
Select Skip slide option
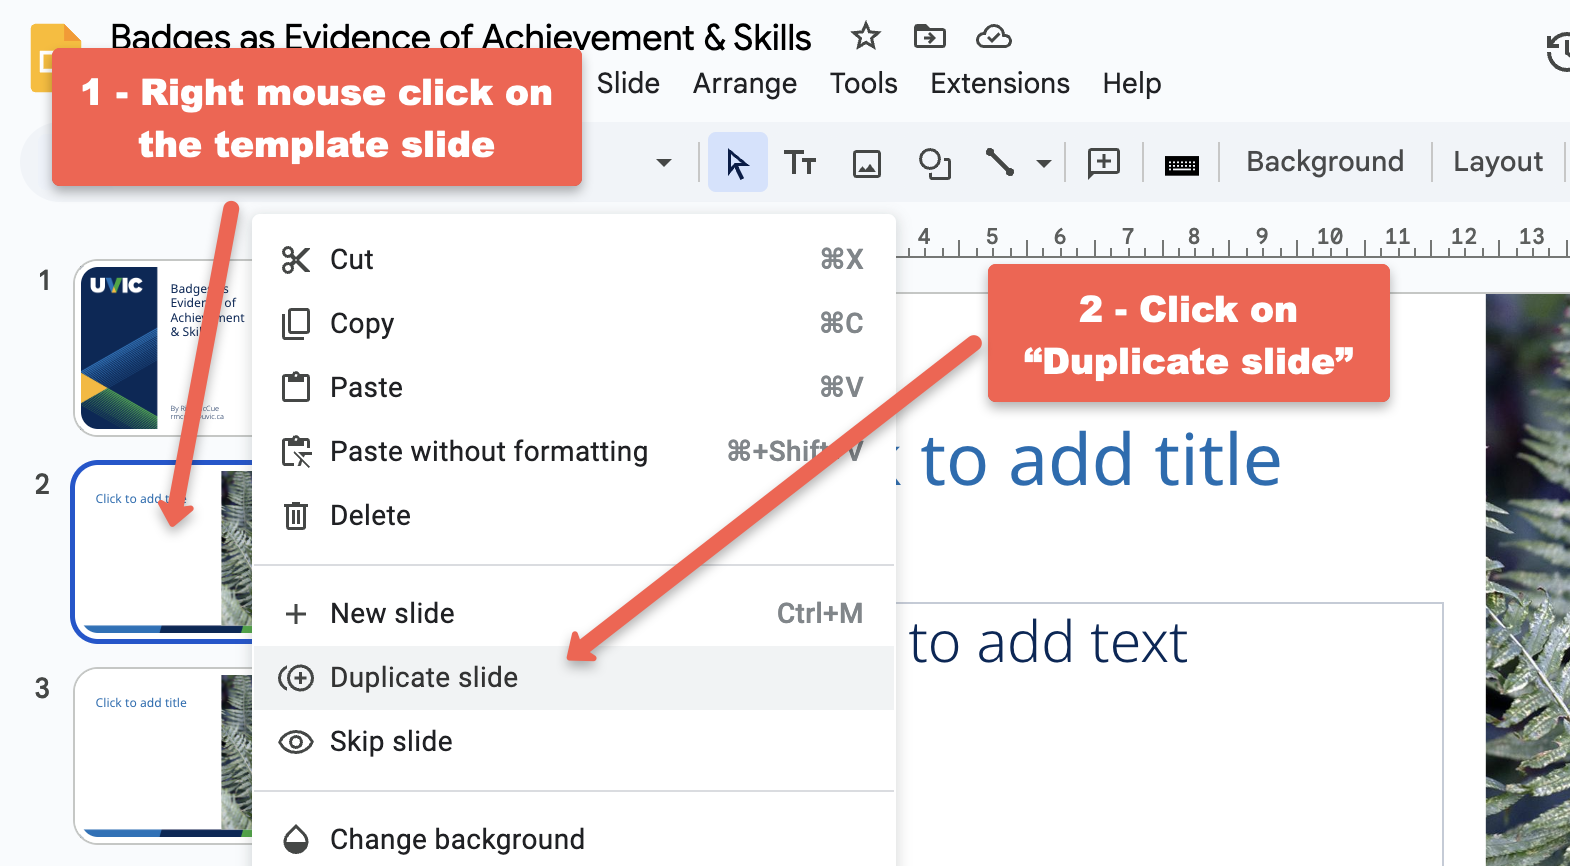coord(574,741)
